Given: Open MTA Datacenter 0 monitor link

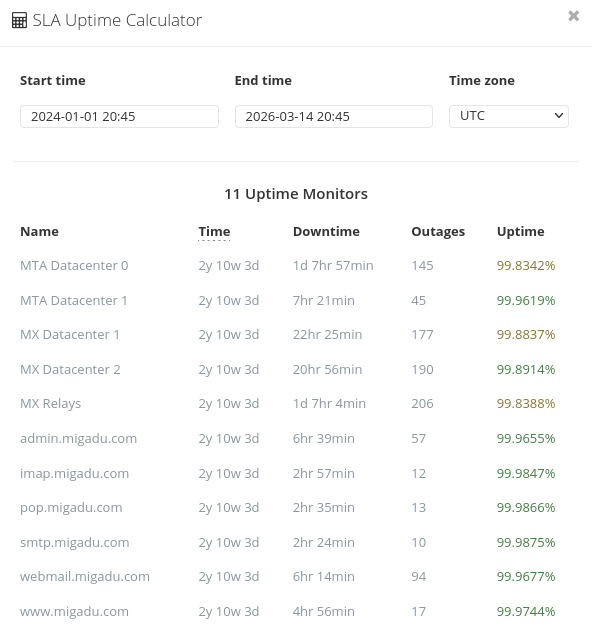Looking at the screenshot, I should click(x=74, y=266).
